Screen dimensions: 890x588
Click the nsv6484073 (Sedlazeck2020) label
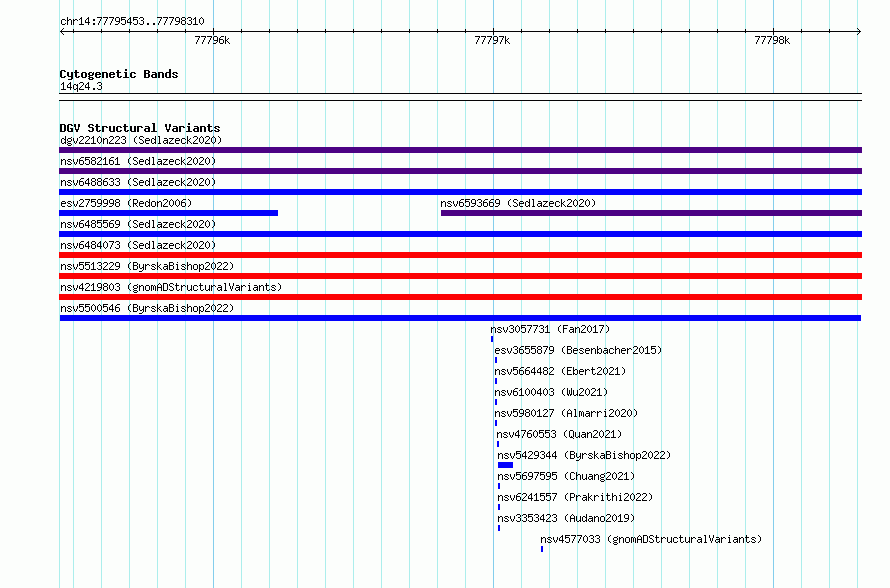pyautogui.click(x=138, y=245)
